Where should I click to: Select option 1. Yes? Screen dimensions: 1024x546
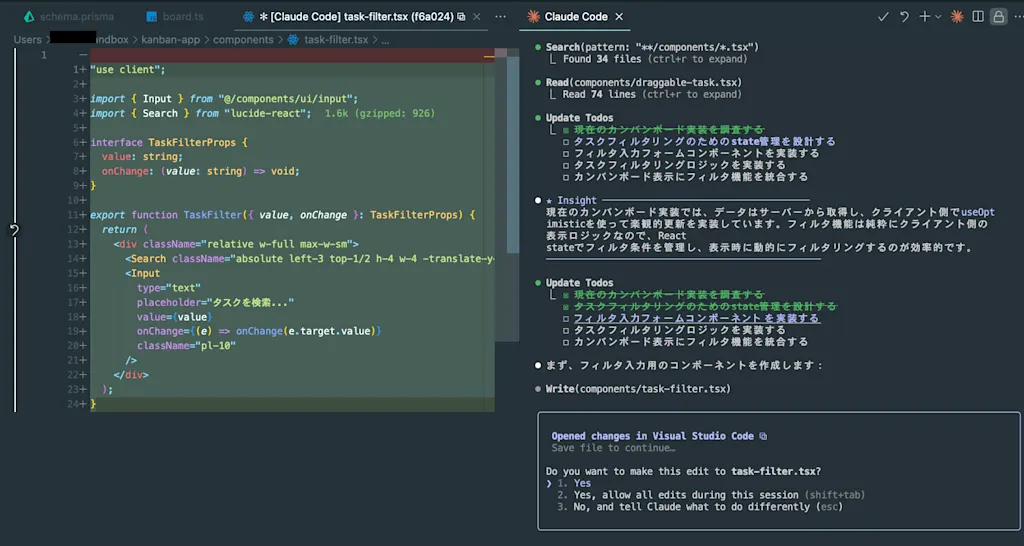[575, 483]
